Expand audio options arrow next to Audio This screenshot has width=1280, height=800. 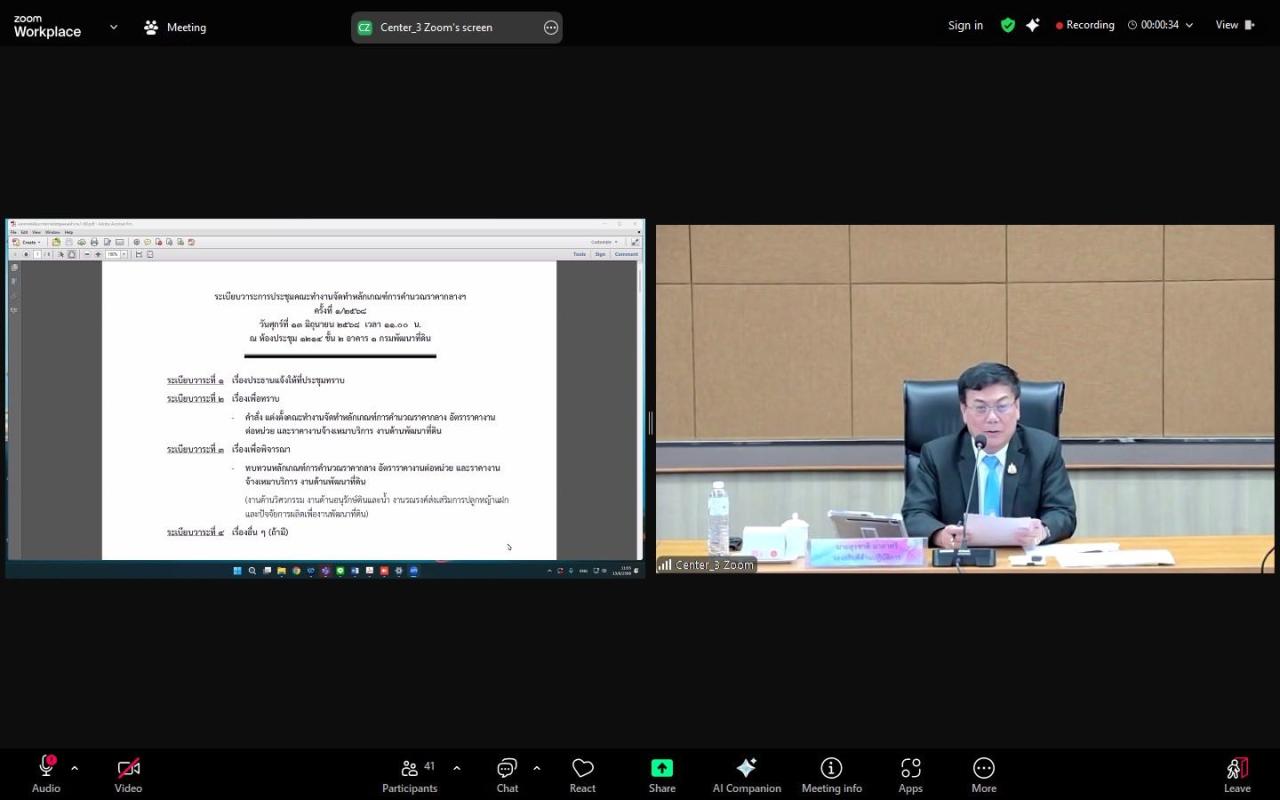75,768
